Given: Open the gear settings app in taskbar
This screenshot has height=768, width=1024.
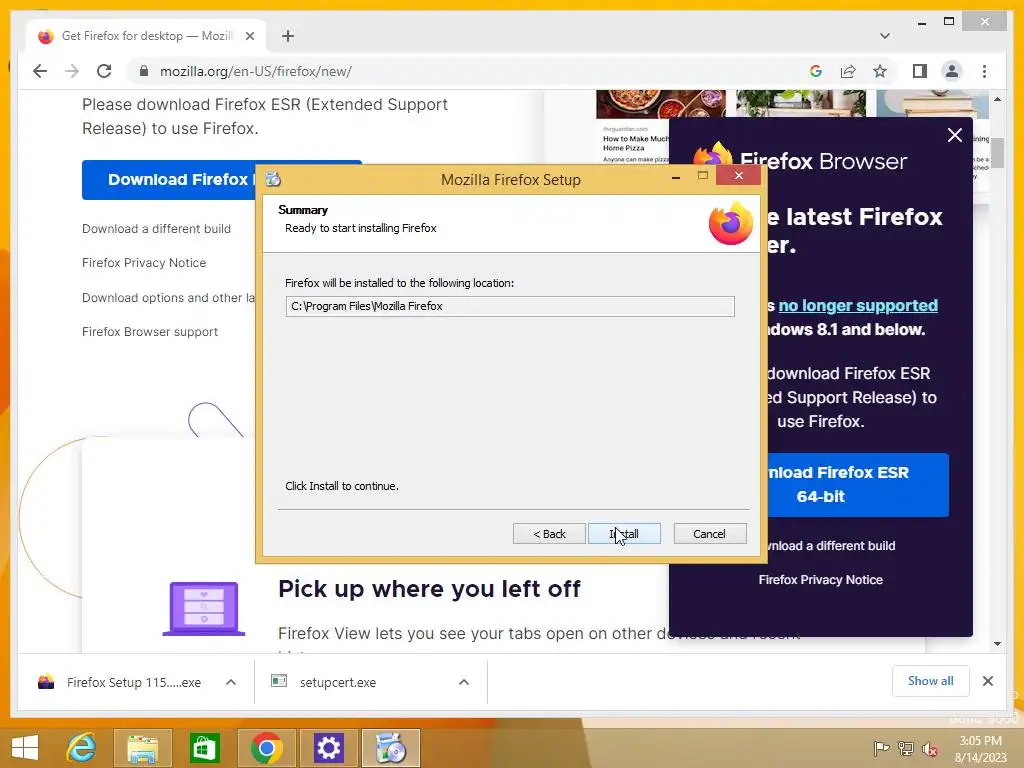Looking at the screenshot, I should pyautogui.click(x=328, y=748).
